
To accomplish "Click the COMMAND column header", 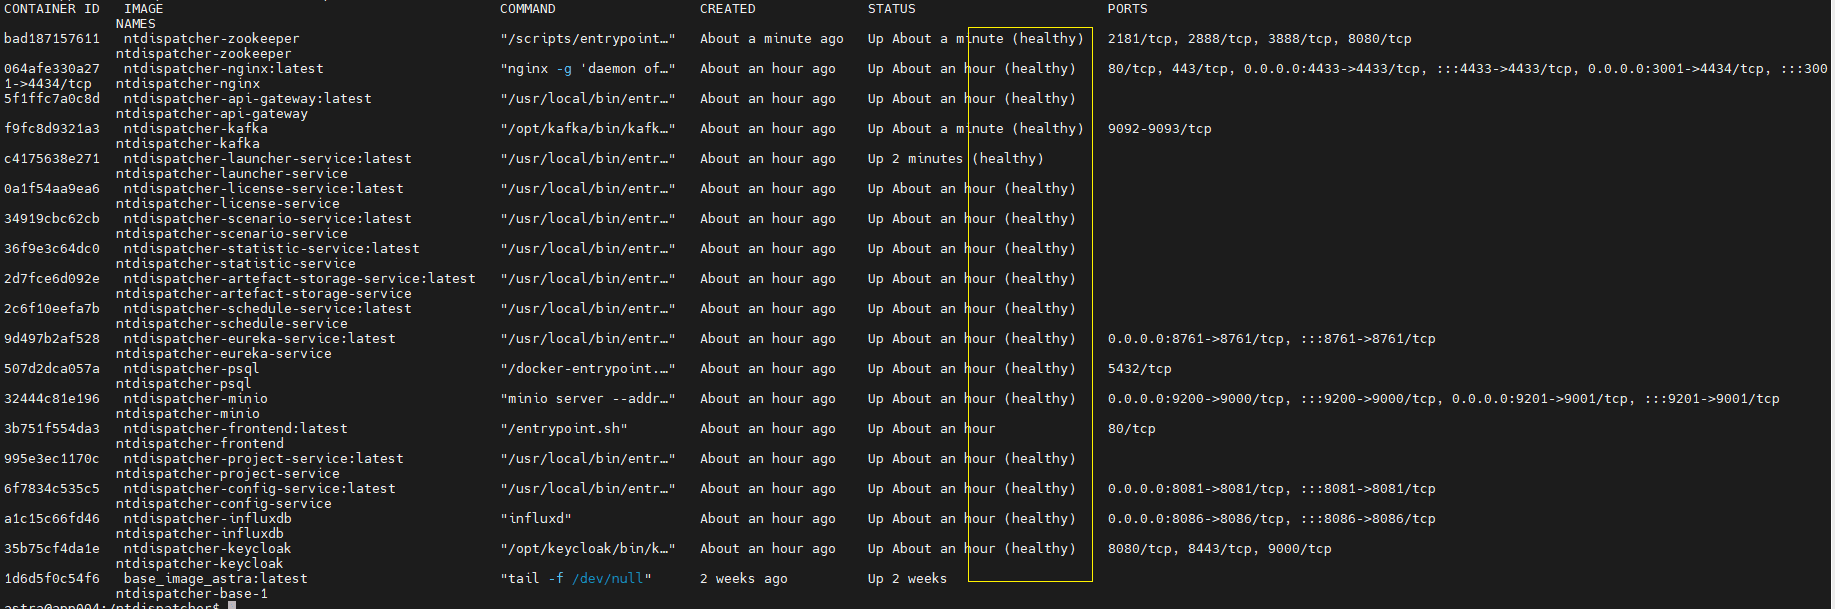I will coord(528,9).
